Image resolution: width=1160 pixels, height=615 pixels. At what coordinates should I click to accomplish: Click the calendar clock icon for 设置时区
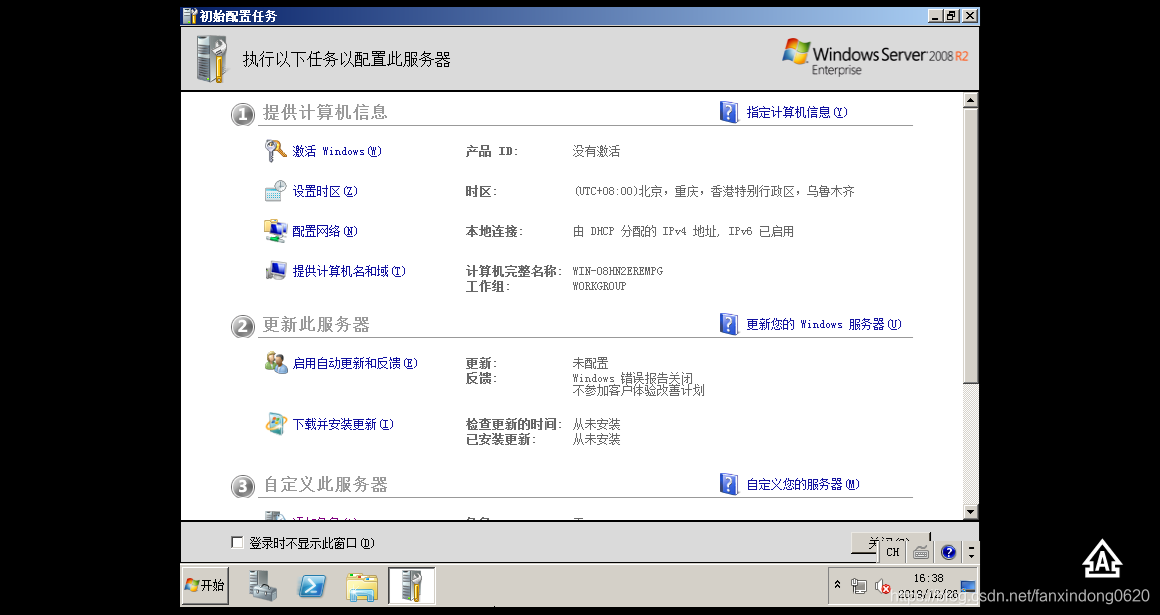(275, 191)
